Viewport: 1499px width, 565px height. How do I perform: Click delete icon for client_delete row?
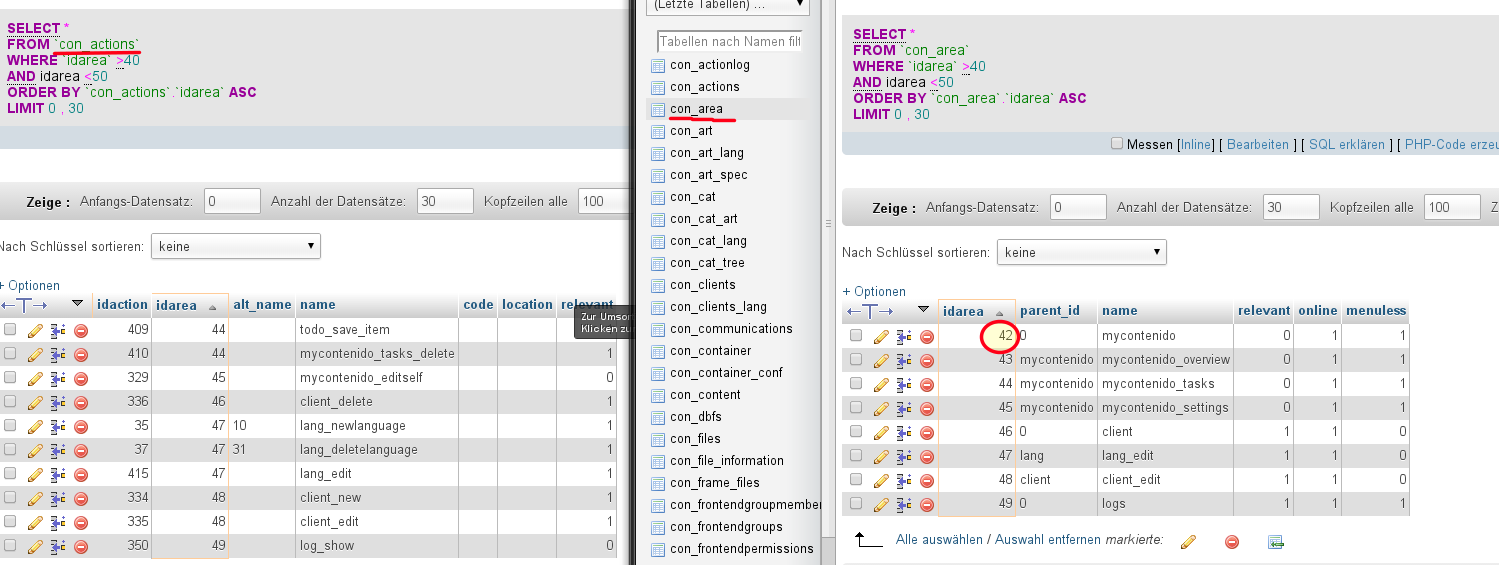click(x=81, y=402)
